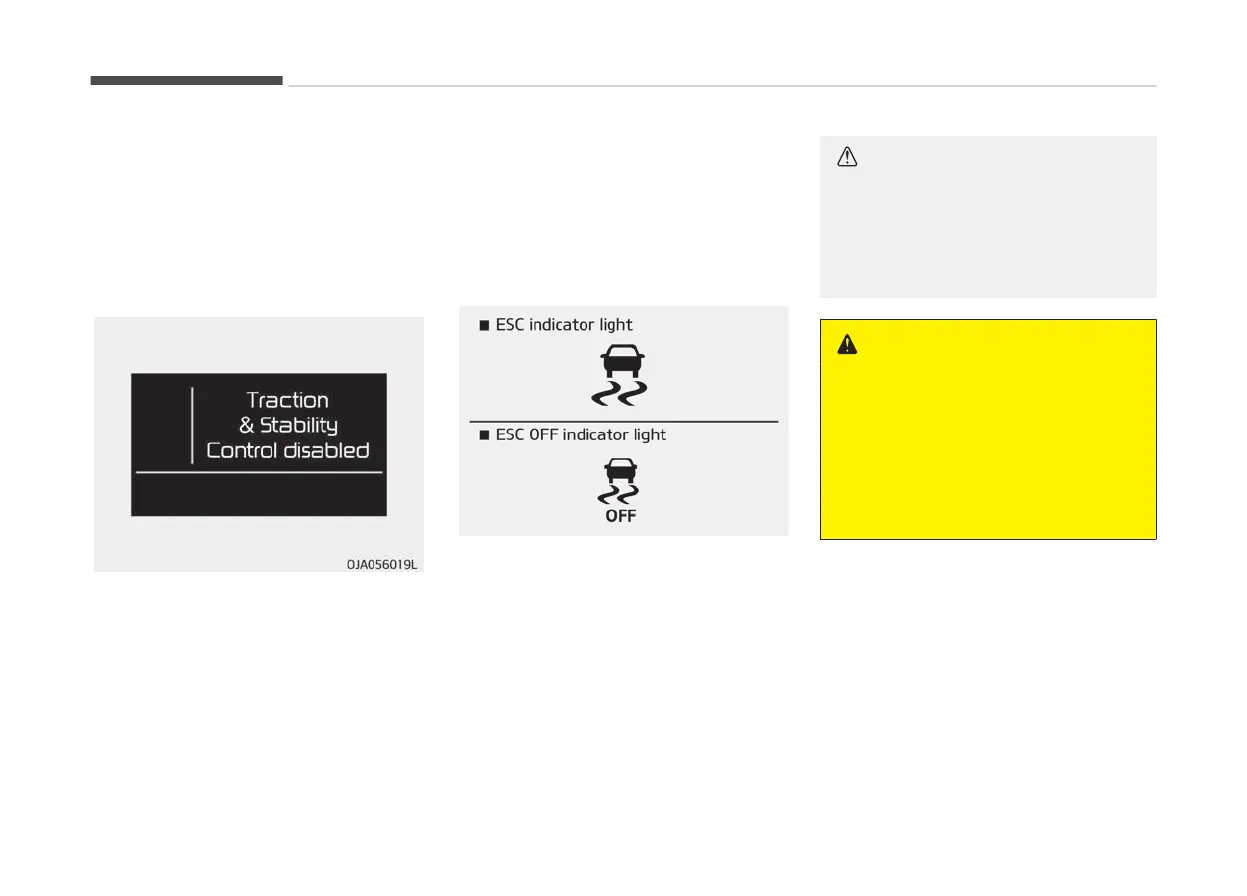Click the dark header bar at the top left

[x=187, y=80]
